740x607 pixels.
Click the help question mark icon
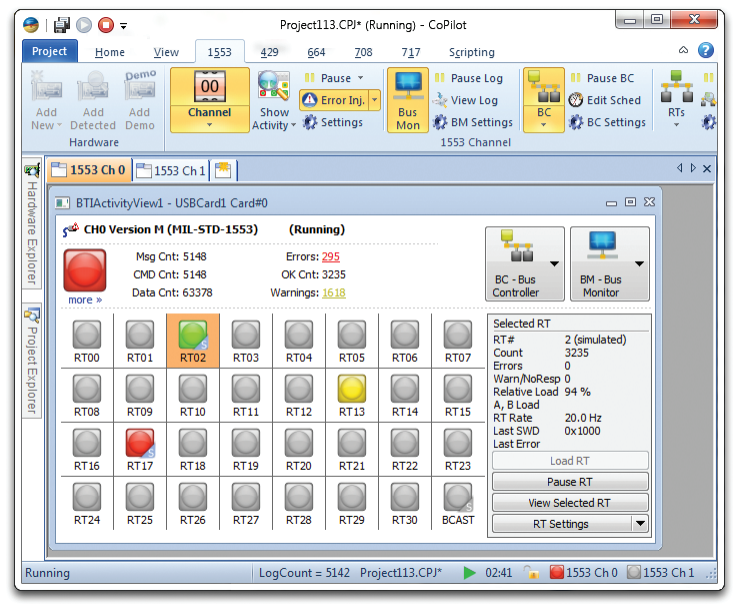click(x=706, y=51)
